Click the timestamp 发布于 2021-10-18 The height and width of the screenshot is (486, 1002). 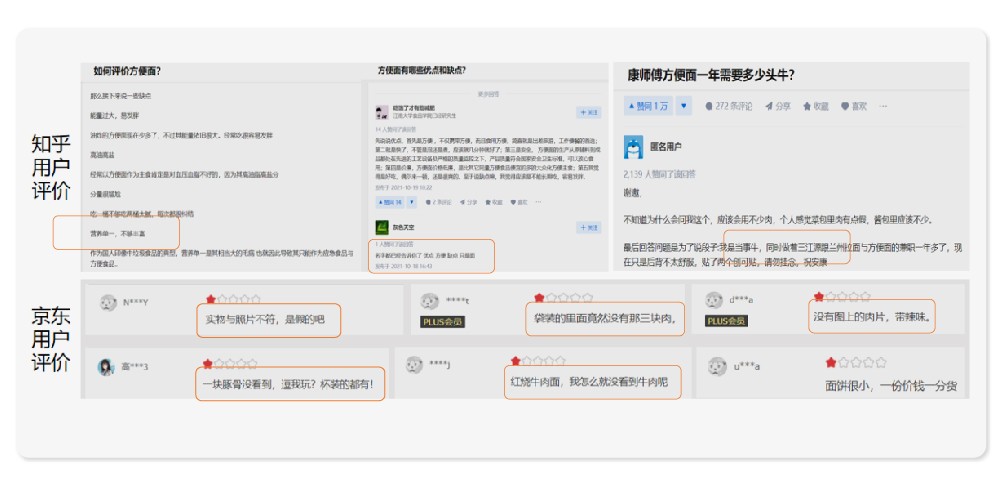click(404, 266)
